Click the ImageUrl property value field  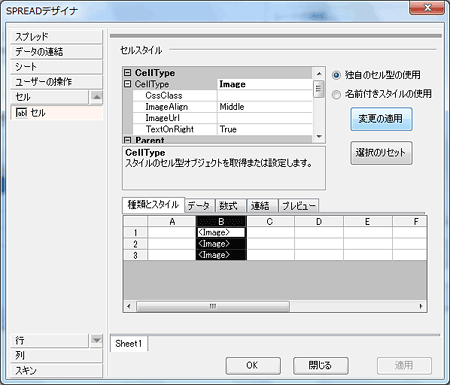265,118
